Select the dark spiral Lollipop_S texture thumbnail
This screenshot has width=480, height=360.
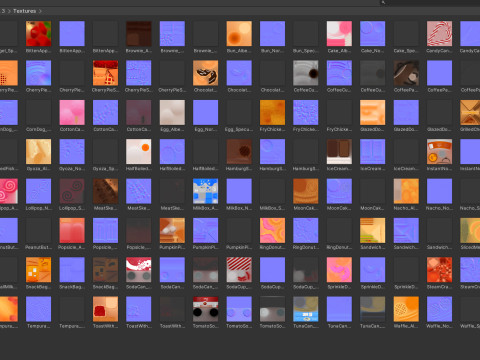[x=72, y=191]
